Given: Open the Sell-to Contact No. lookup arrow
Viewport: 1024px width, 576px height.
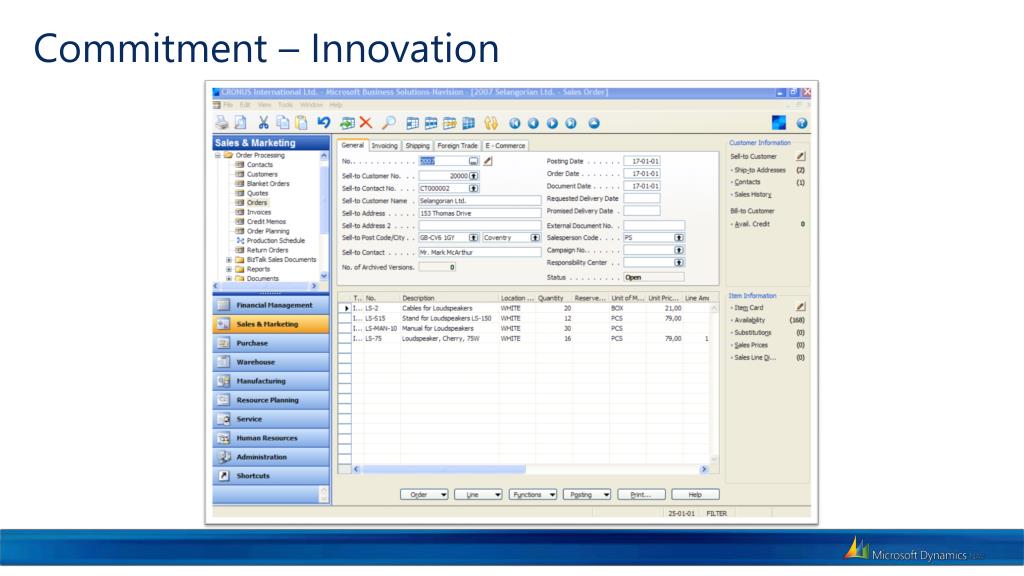Looking at the screenshot, I should [473, 188].
